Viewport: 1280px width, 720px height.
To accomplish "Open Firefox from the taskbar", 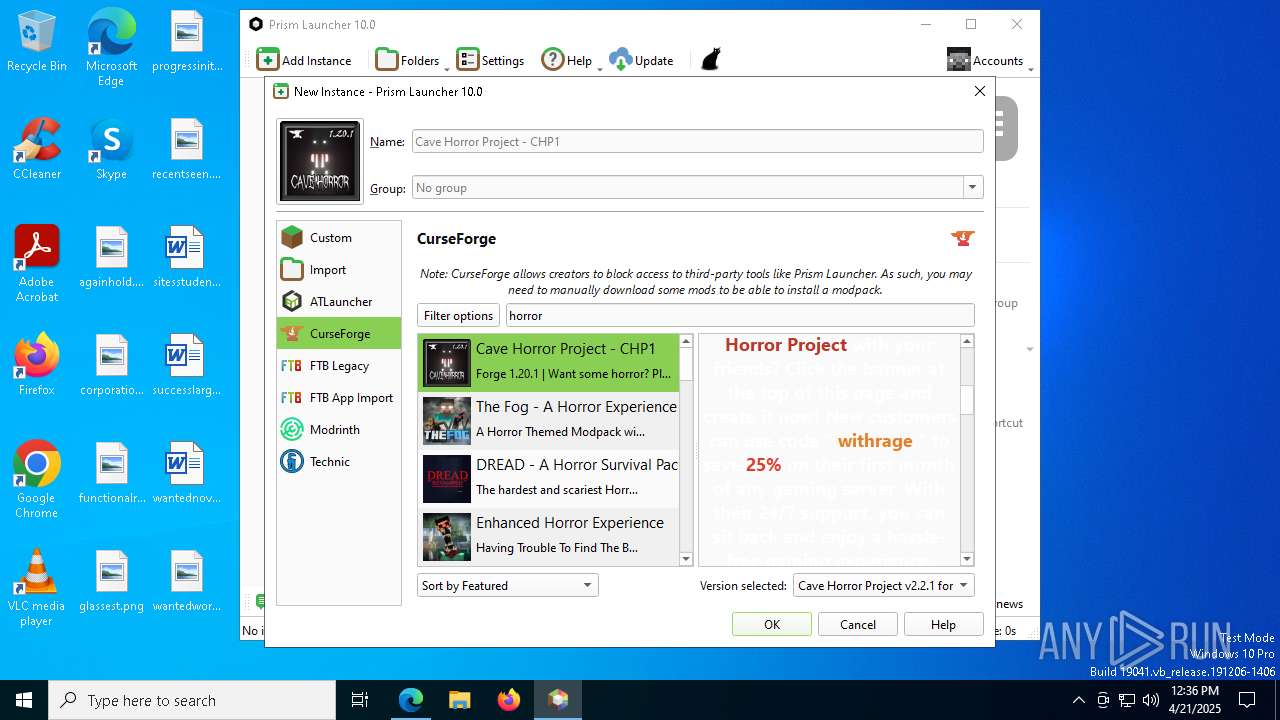I will coord(509,700).
